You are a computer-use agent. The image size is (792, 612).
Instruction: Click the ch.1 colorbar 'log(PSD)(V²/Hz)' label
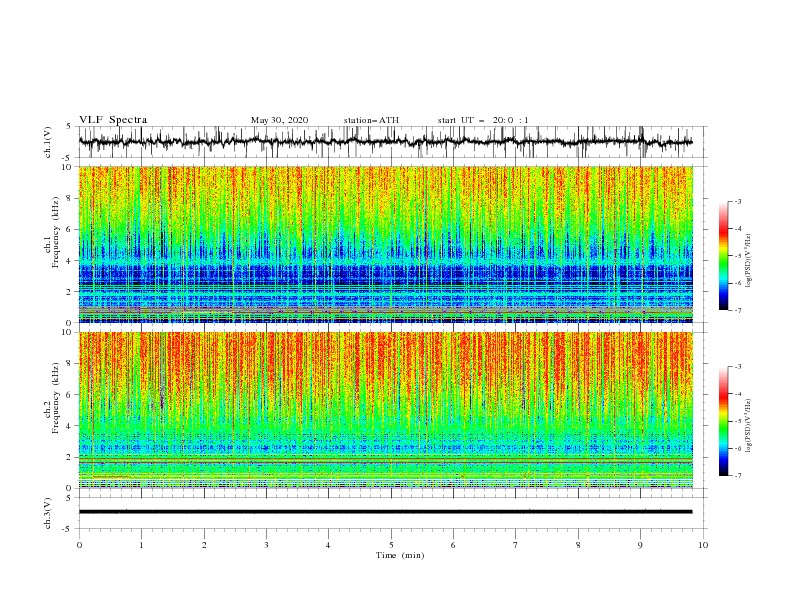[748, 261]
